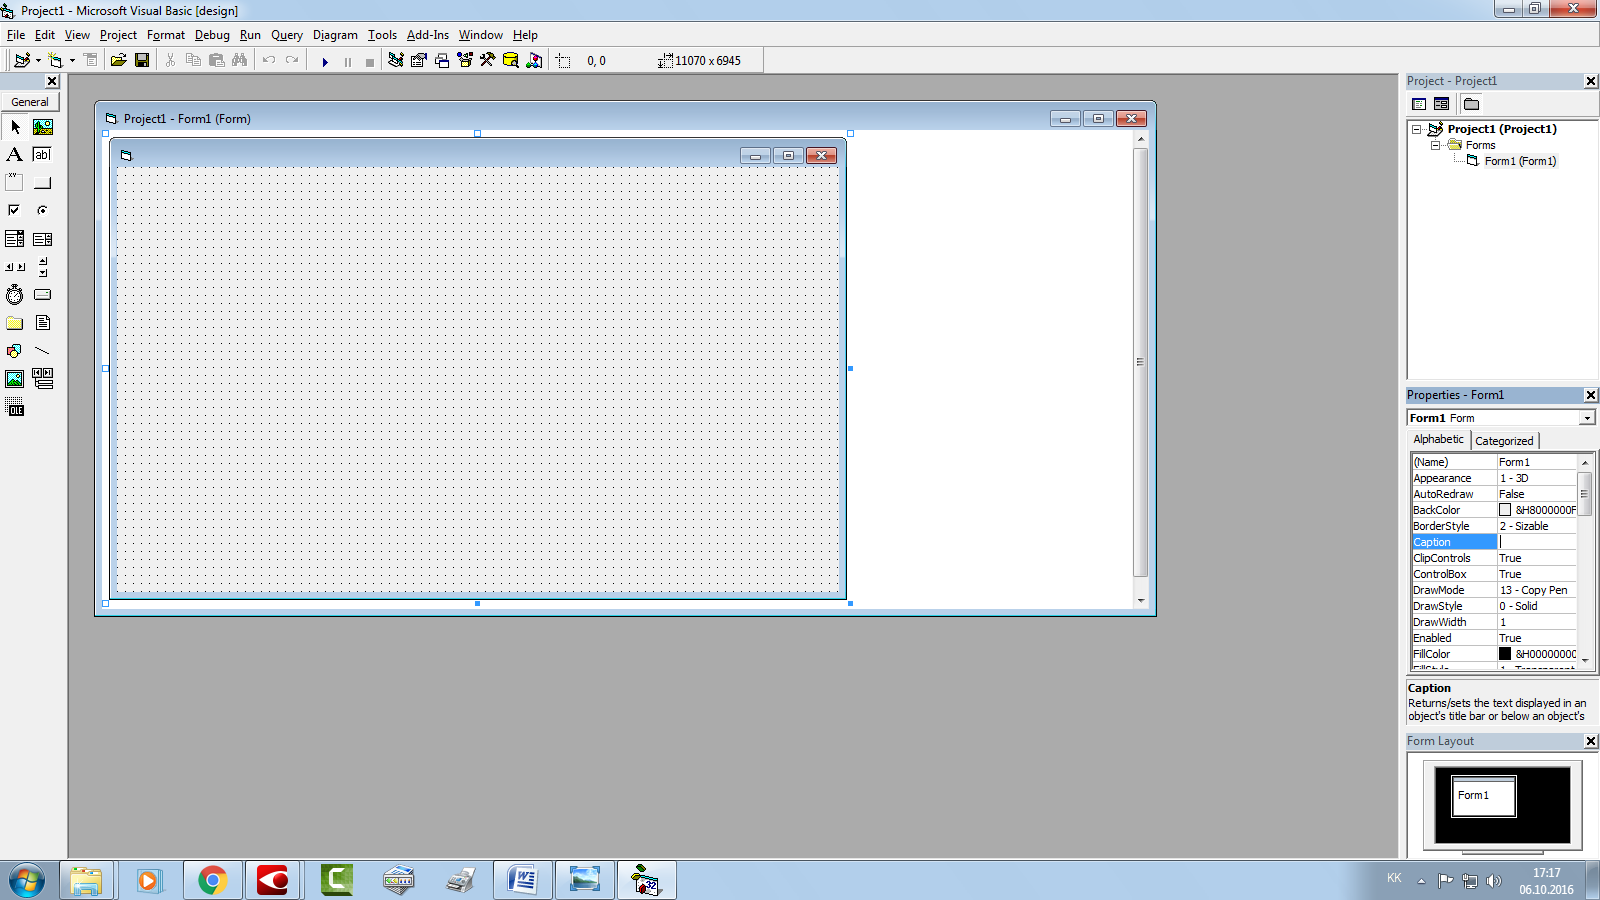The image size is (1600, 900).
Task: Click the General toolbox tab button
Action: [30, 102]
